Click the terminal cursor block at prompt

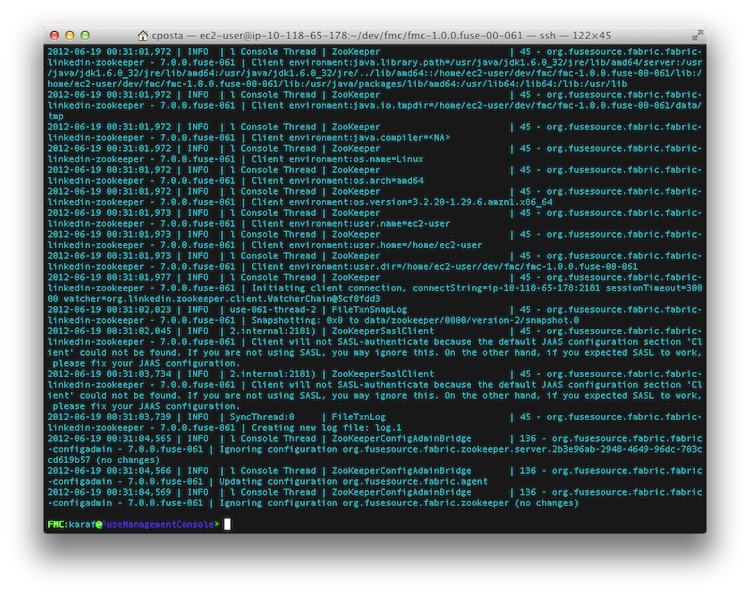[227, 524]
